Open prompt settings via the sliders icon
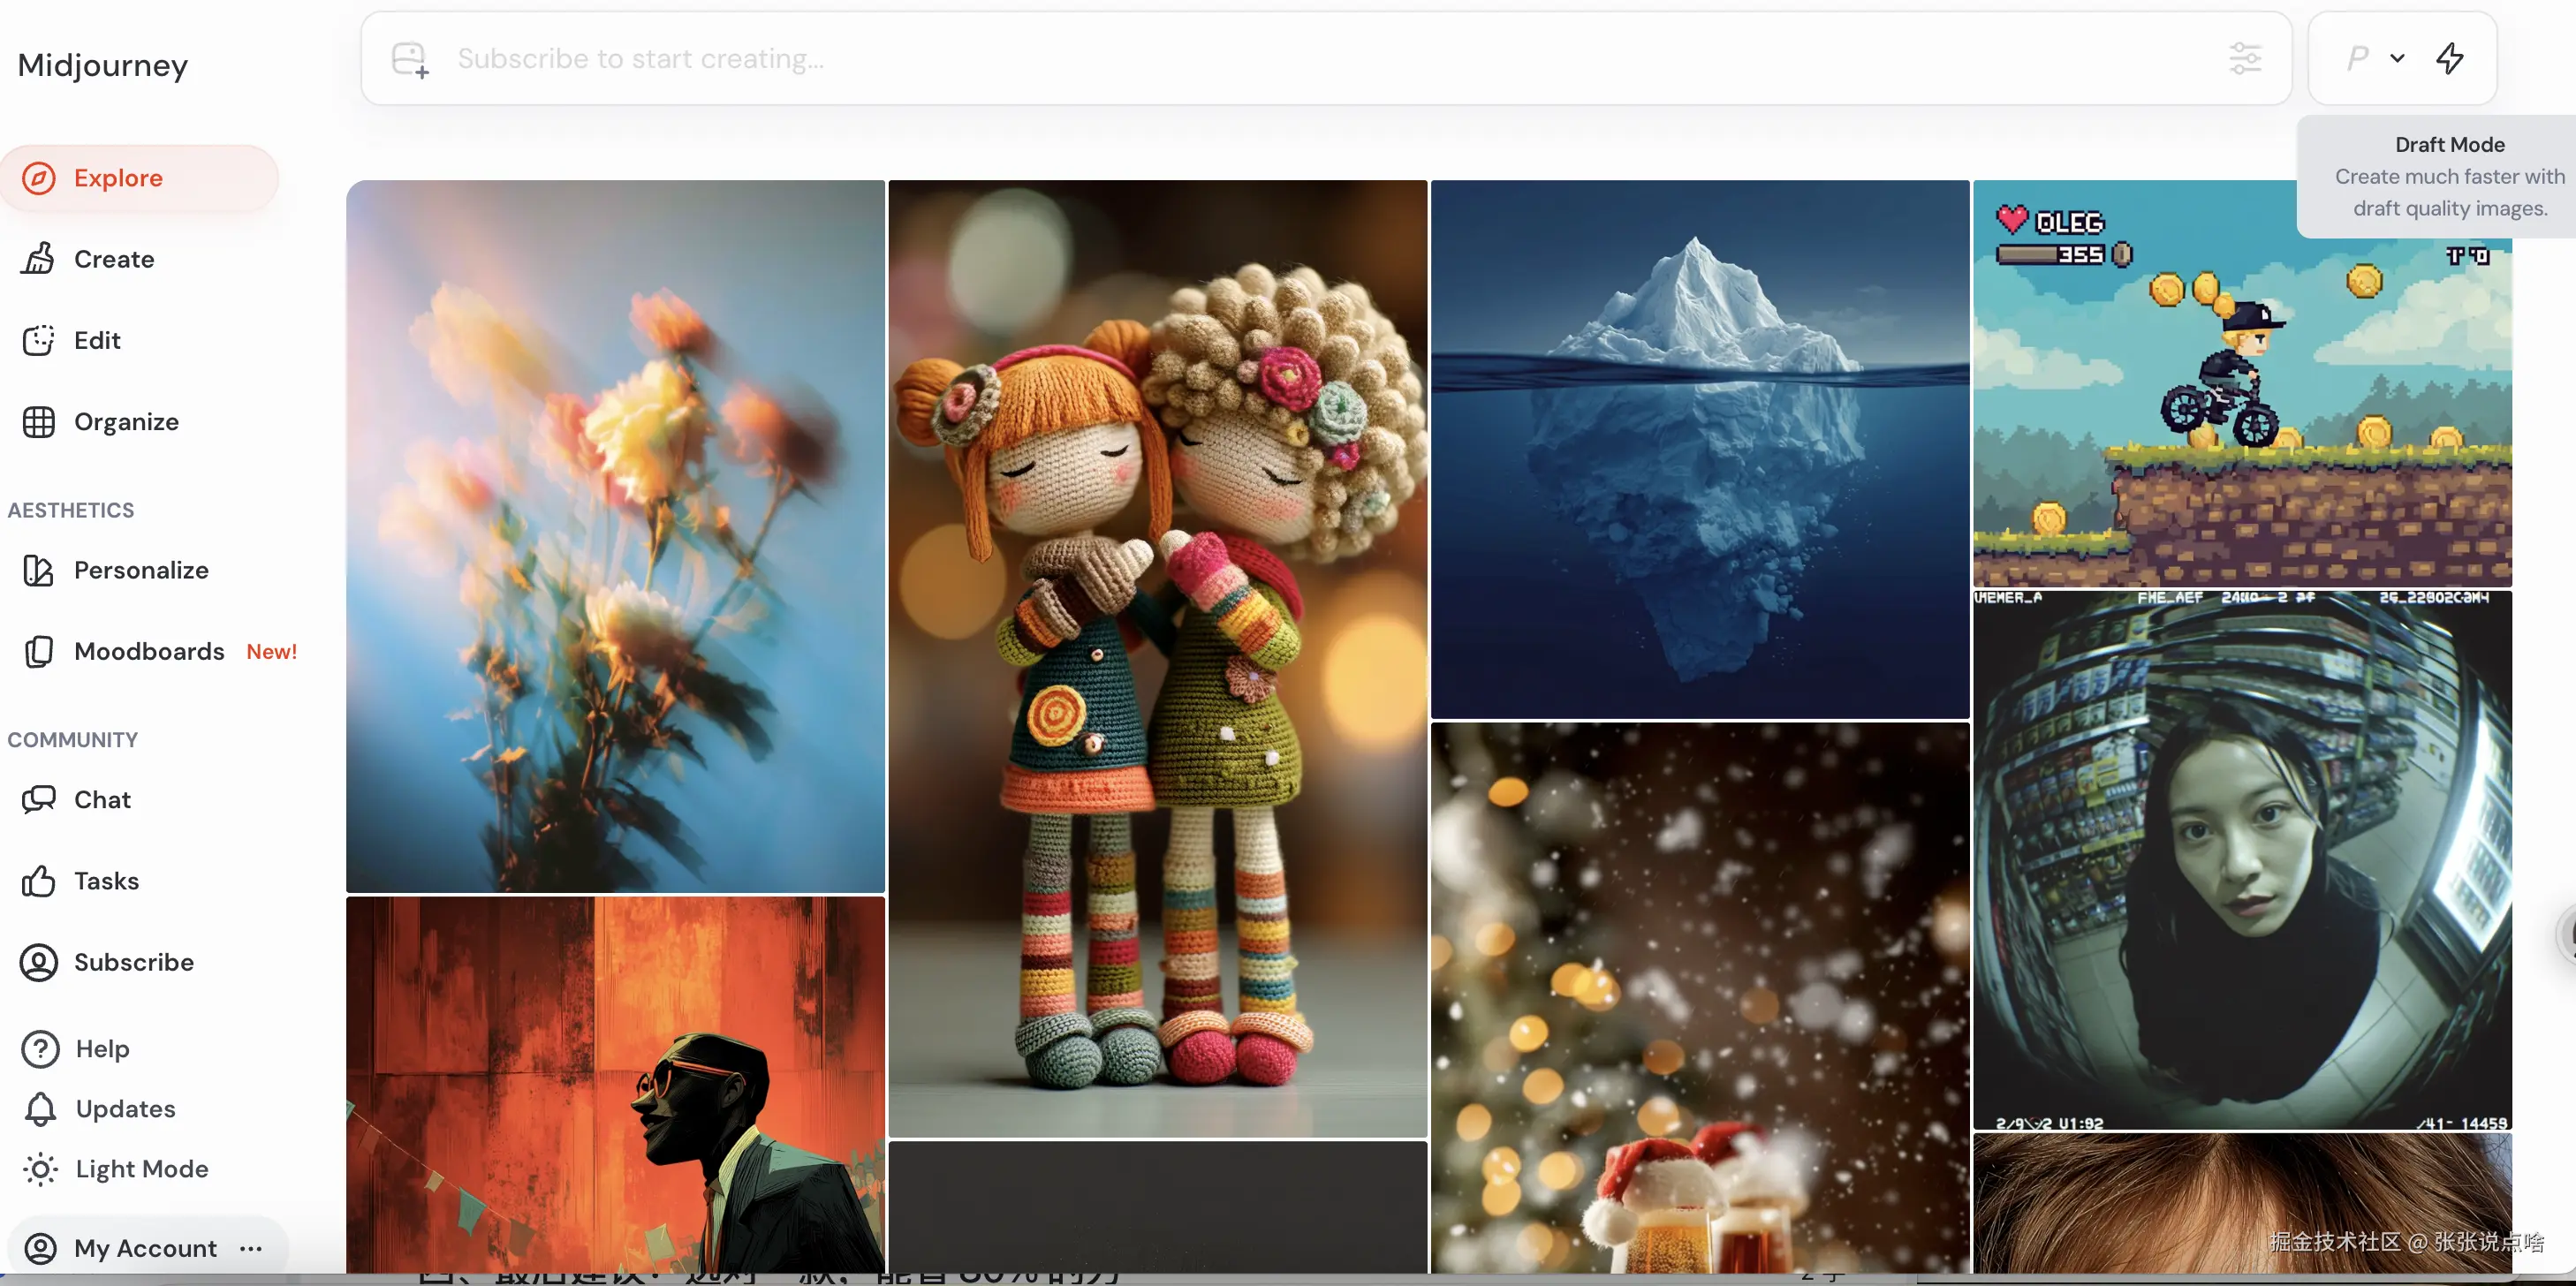2576x1286 pixels. 2244,58
